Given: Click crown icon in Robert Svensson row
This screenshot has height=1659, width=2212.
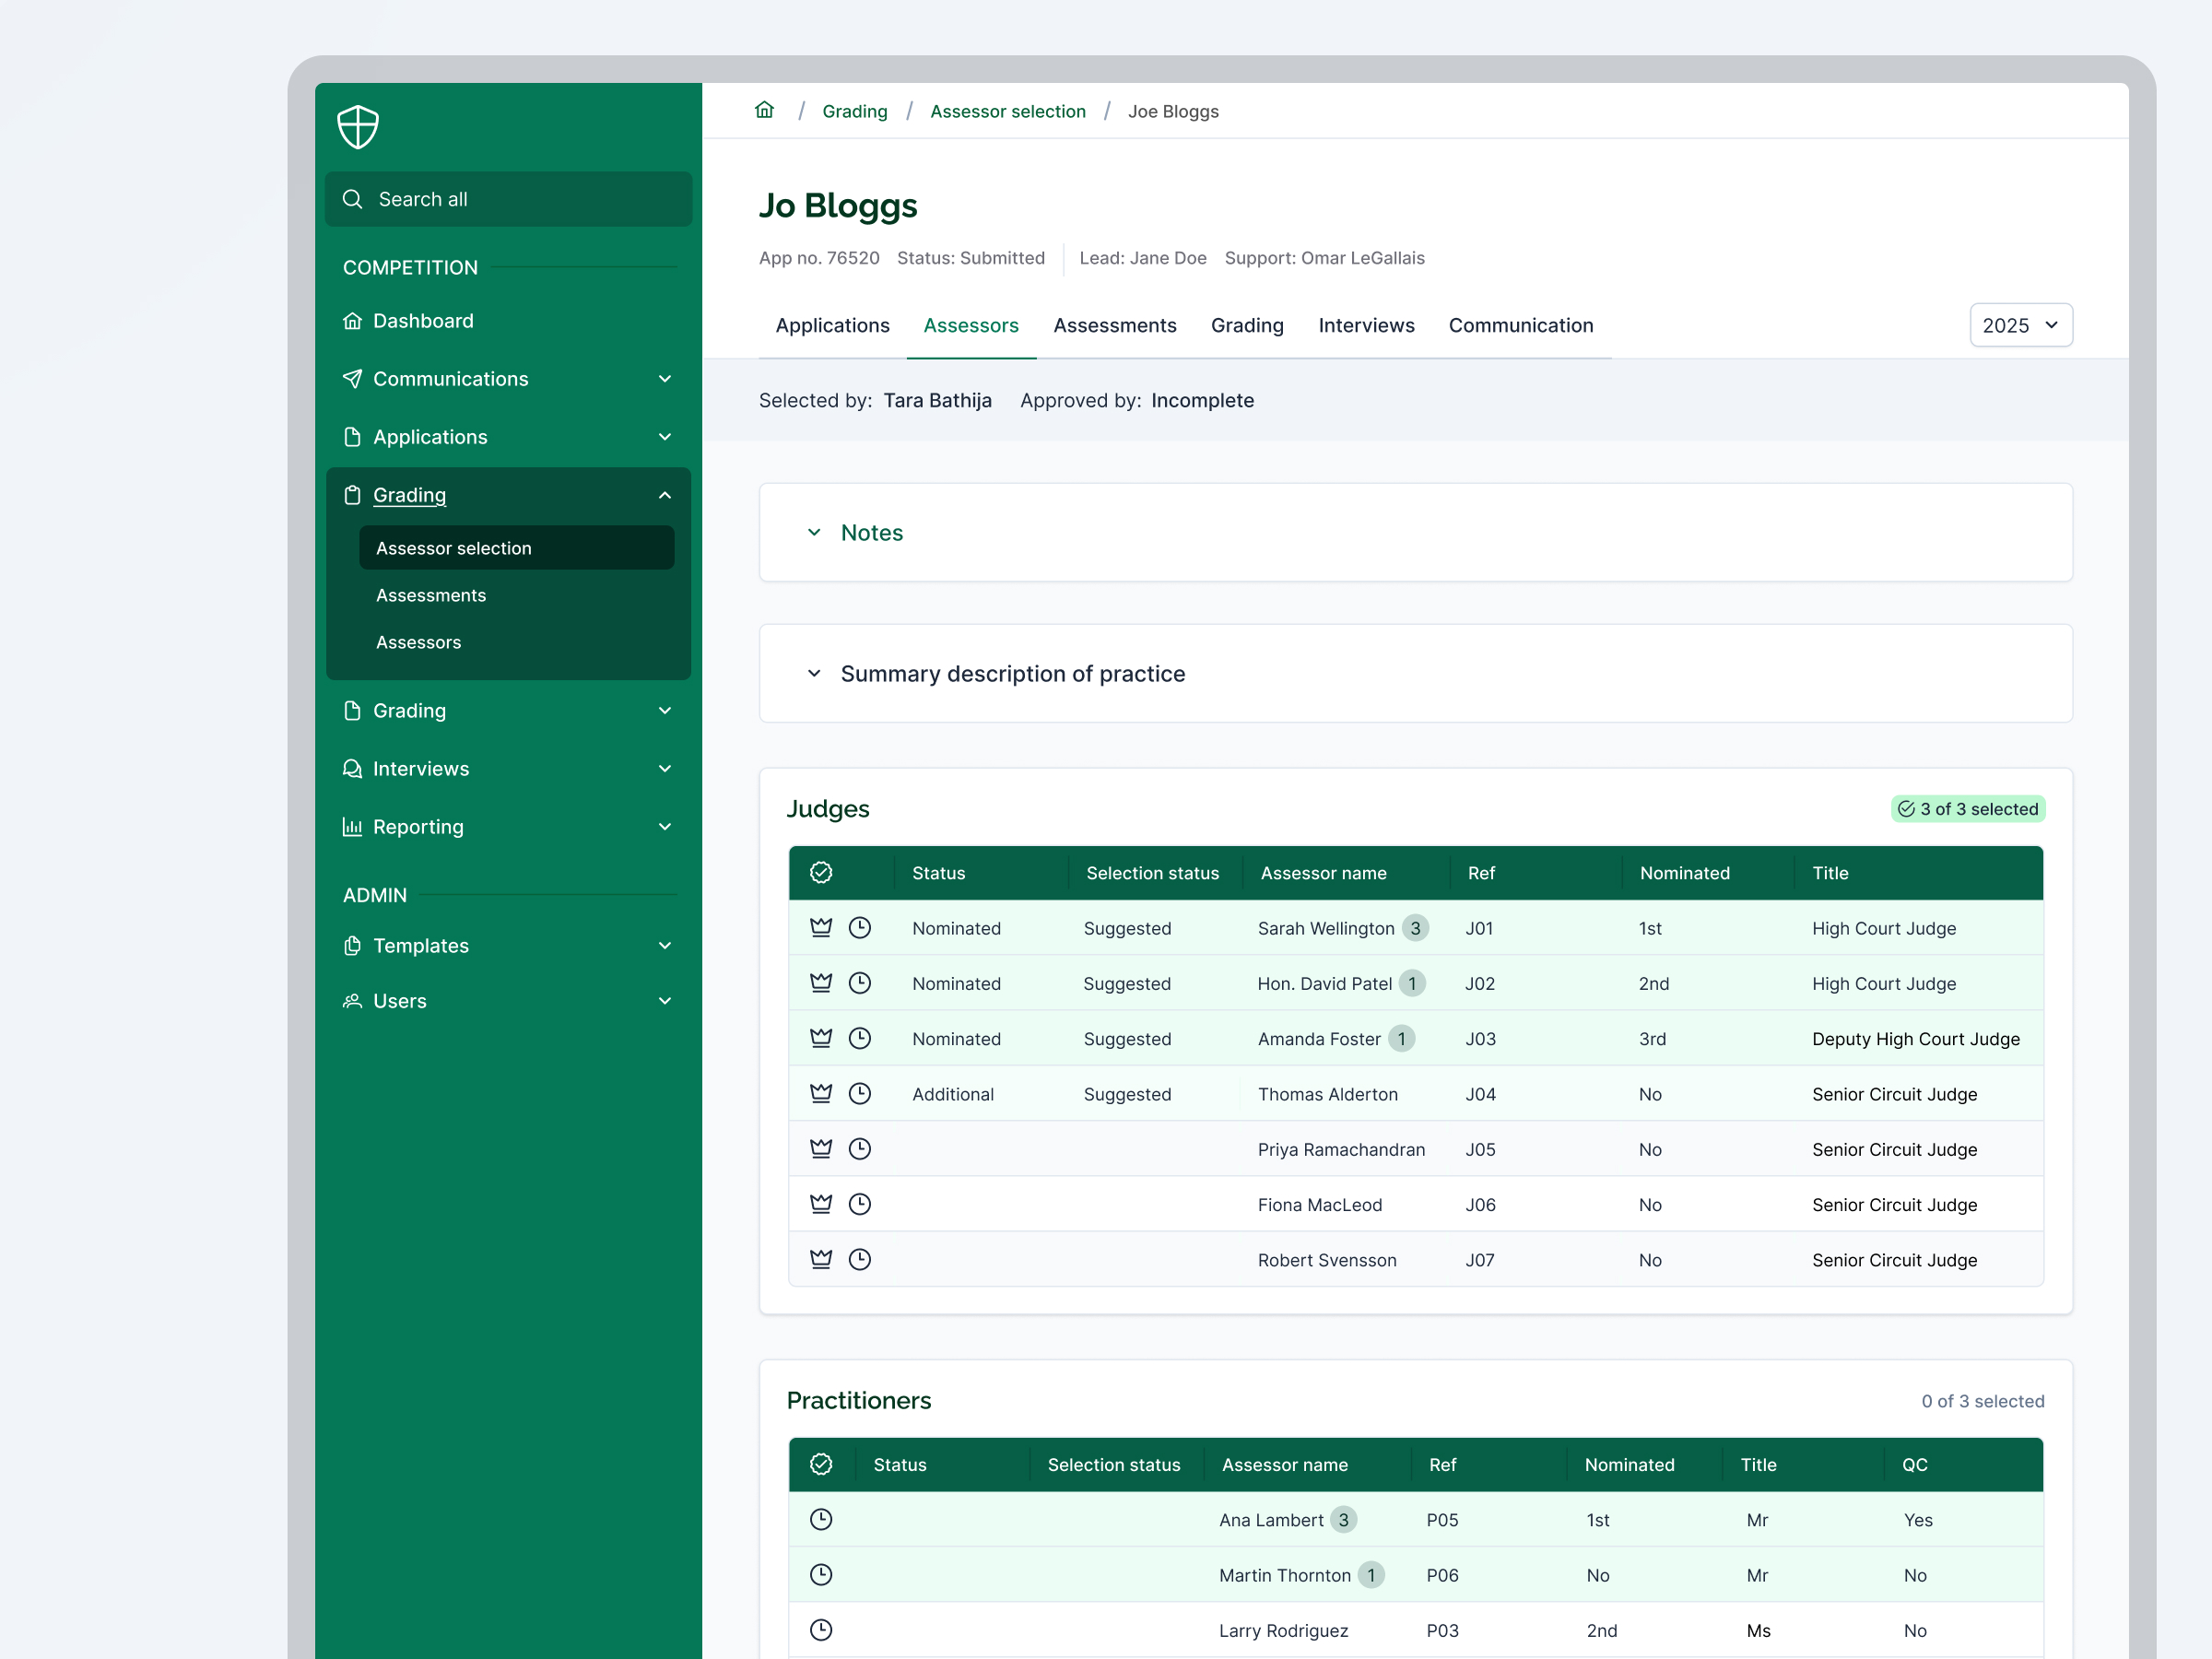Looking at the screenshot, I should [821, 1259].
